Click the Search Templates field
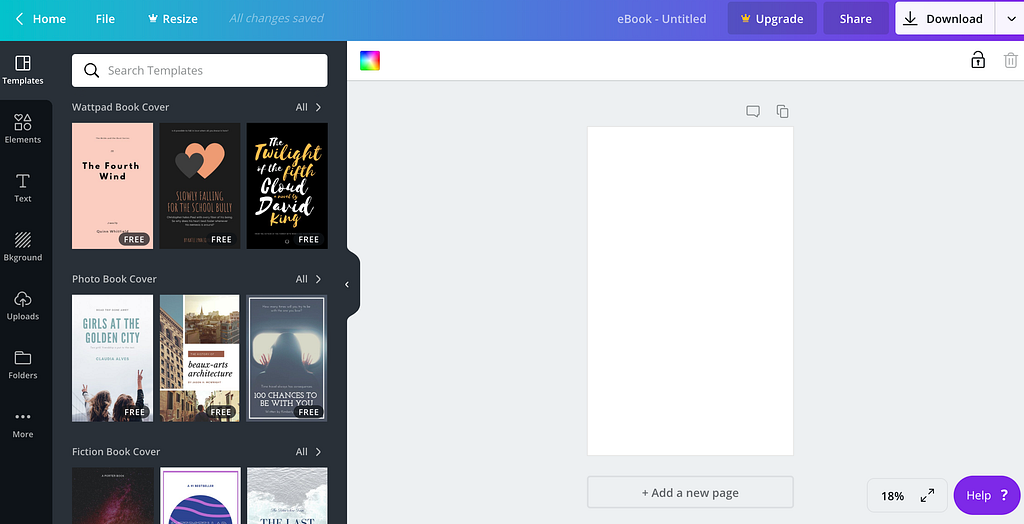Viewport: 1024px width, 524px height. click(200, 71)
